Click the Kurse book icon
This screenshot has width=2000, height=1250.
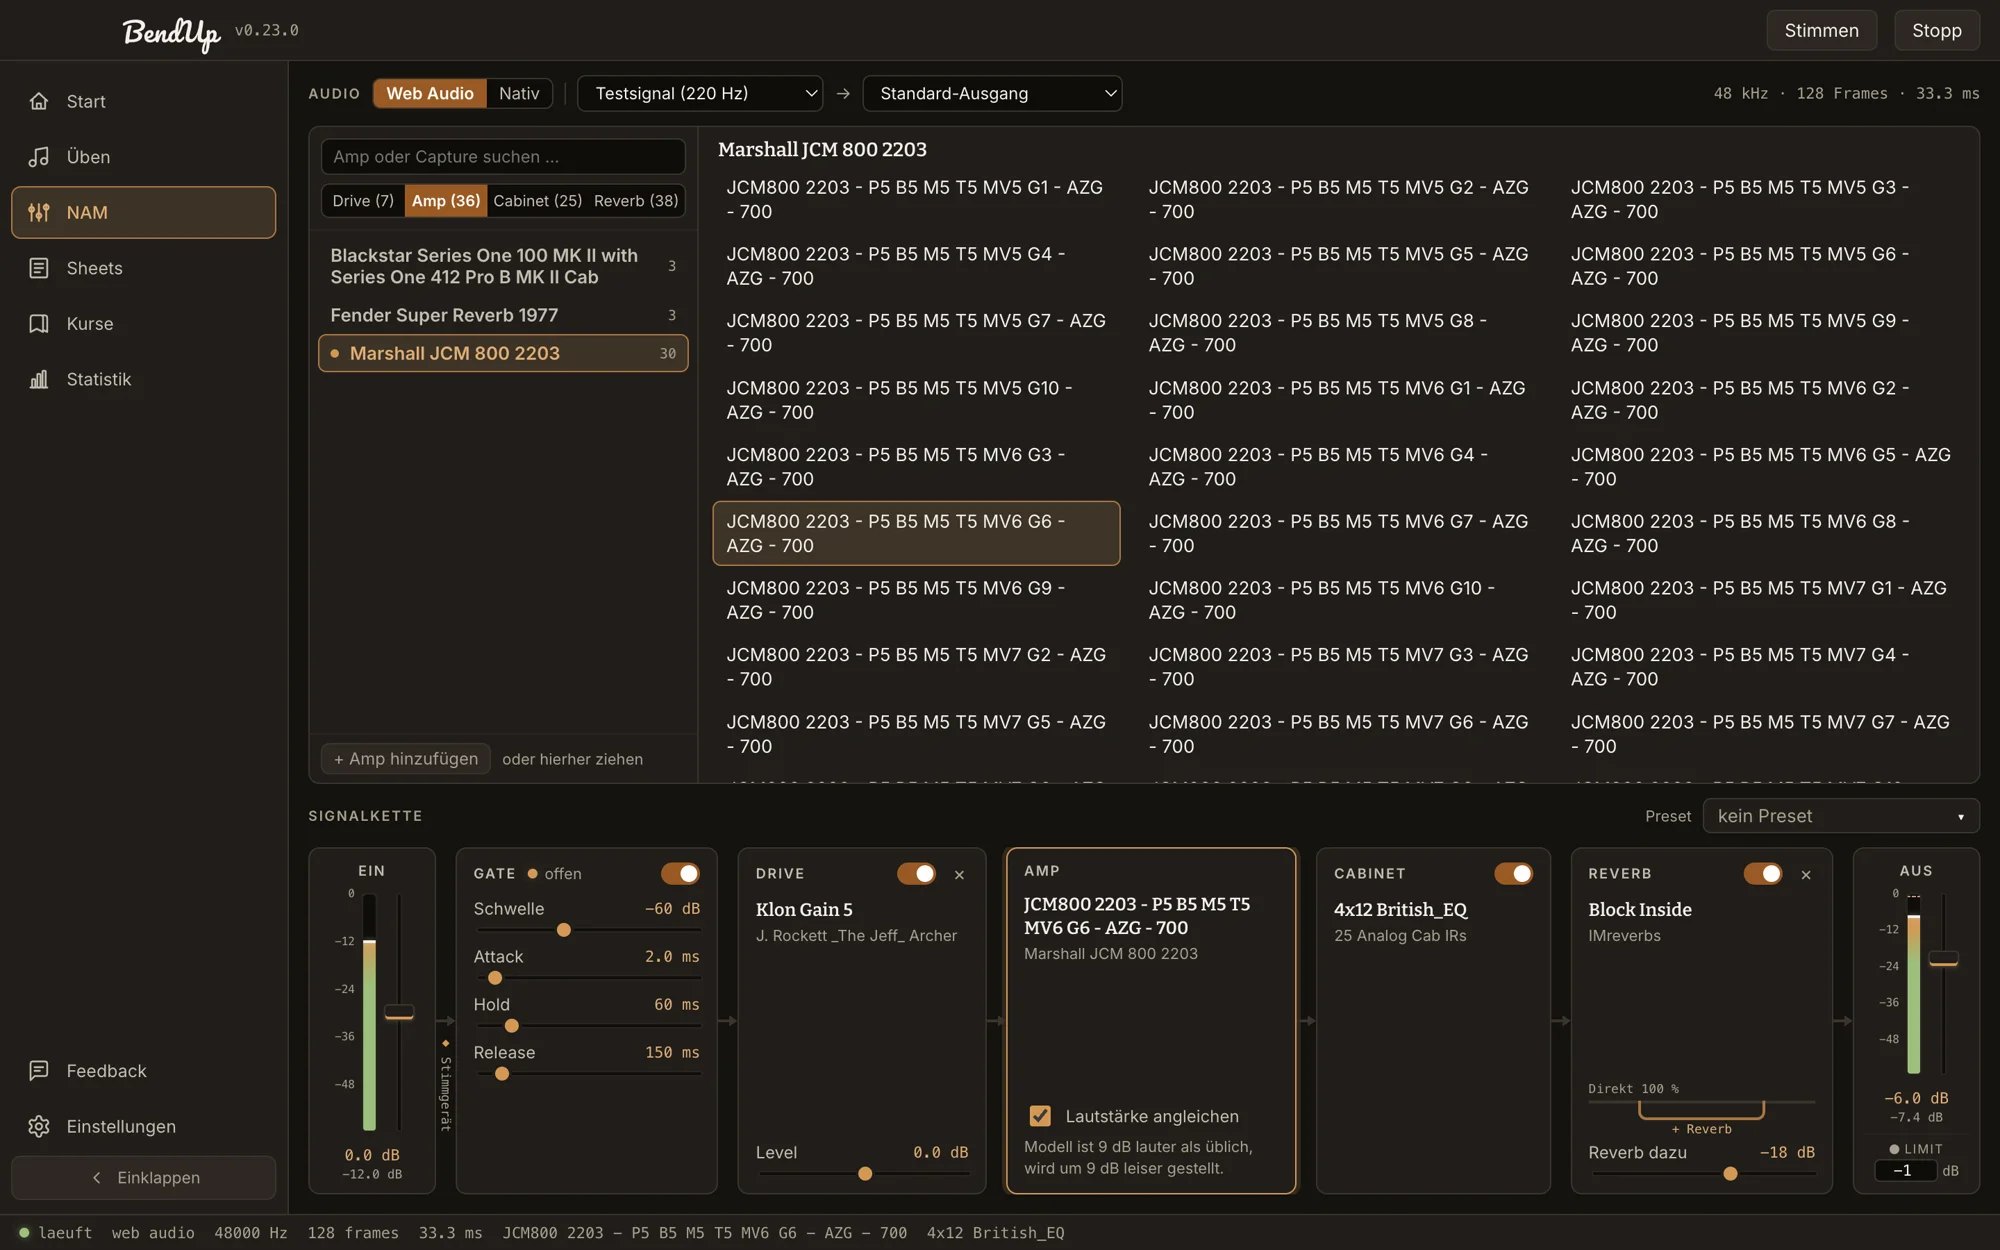(39, 324)
